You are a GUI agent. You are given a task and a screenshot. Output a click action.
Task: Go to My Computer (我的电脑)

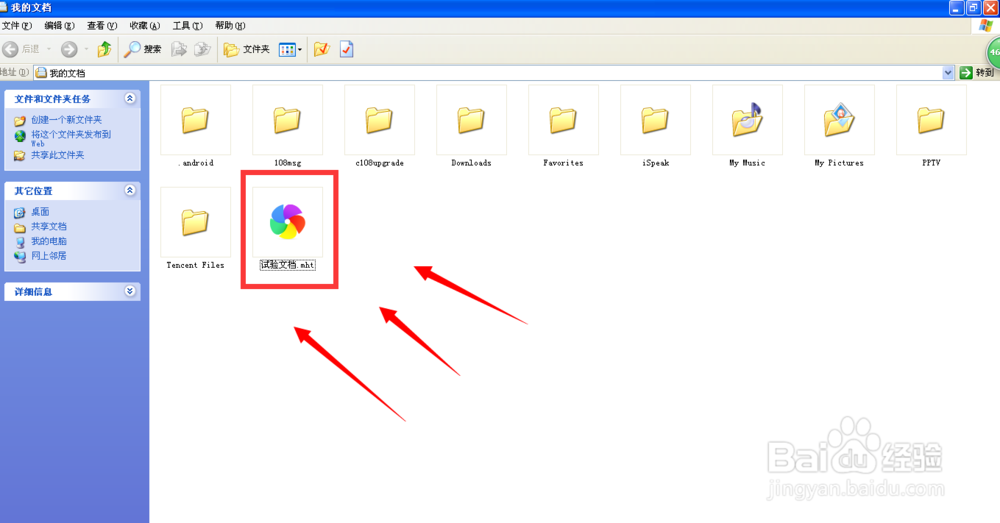tap(48, 241)
